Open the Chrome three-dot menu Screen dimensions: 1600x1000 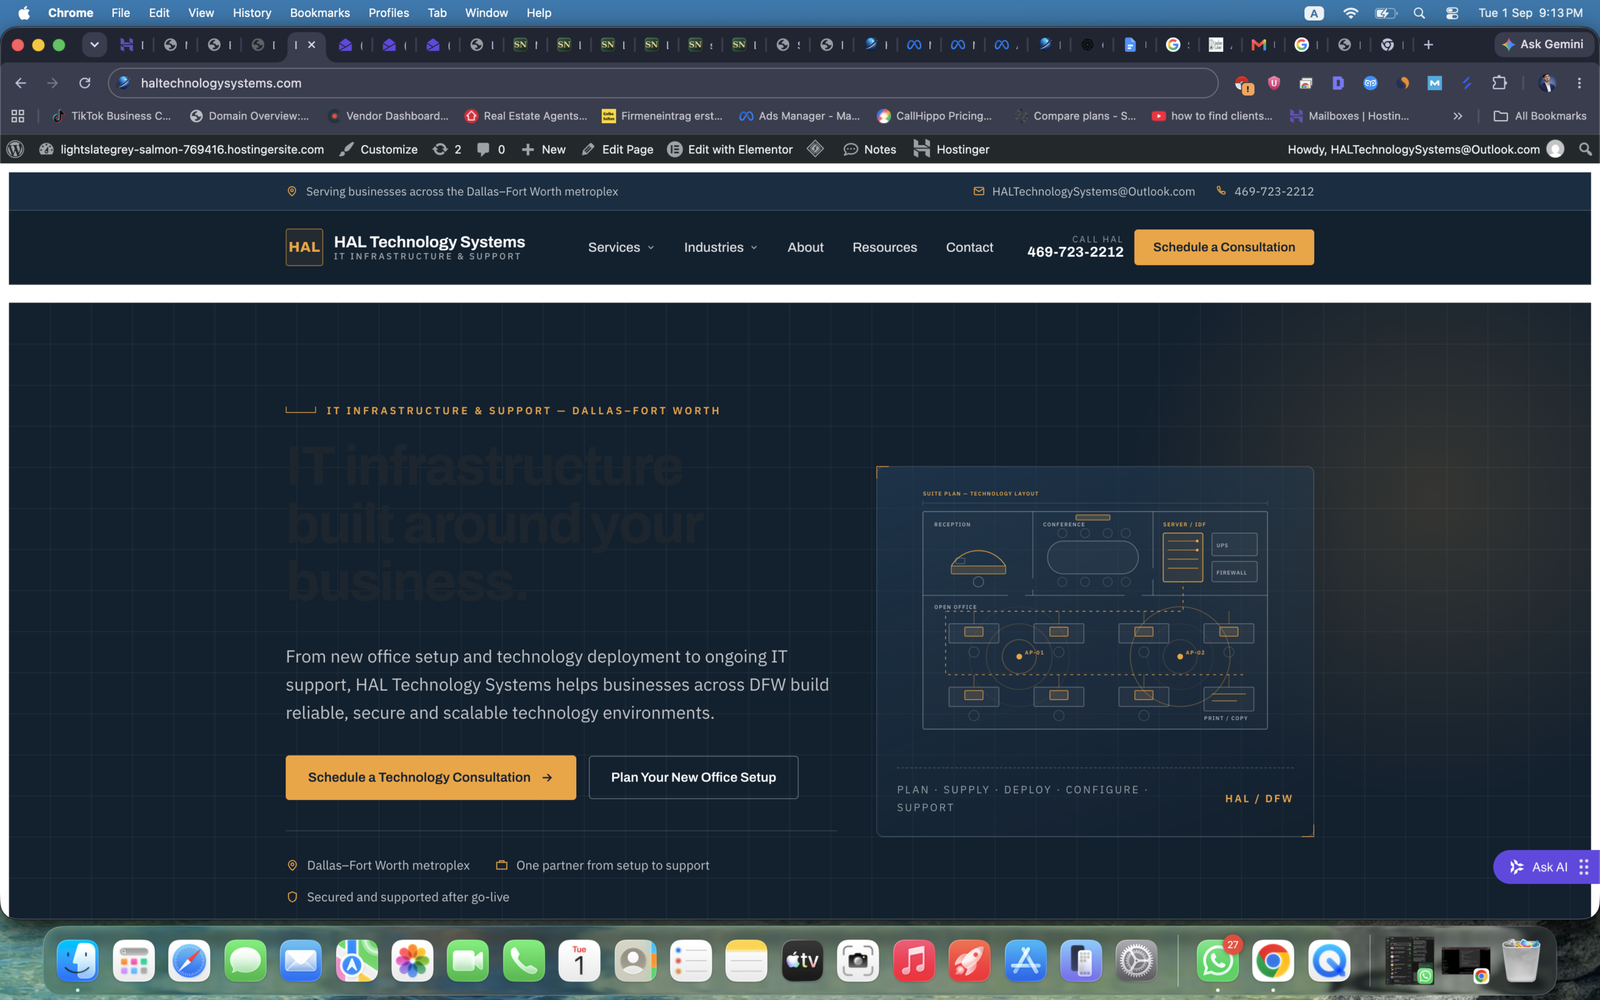tap(1579, 83)
